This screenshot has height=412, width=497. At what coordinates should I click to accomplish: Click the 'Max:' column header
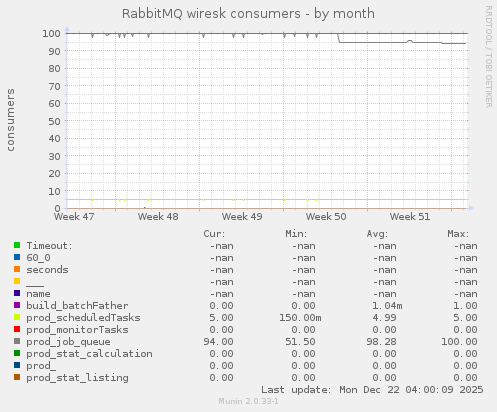tap(458, 234)
